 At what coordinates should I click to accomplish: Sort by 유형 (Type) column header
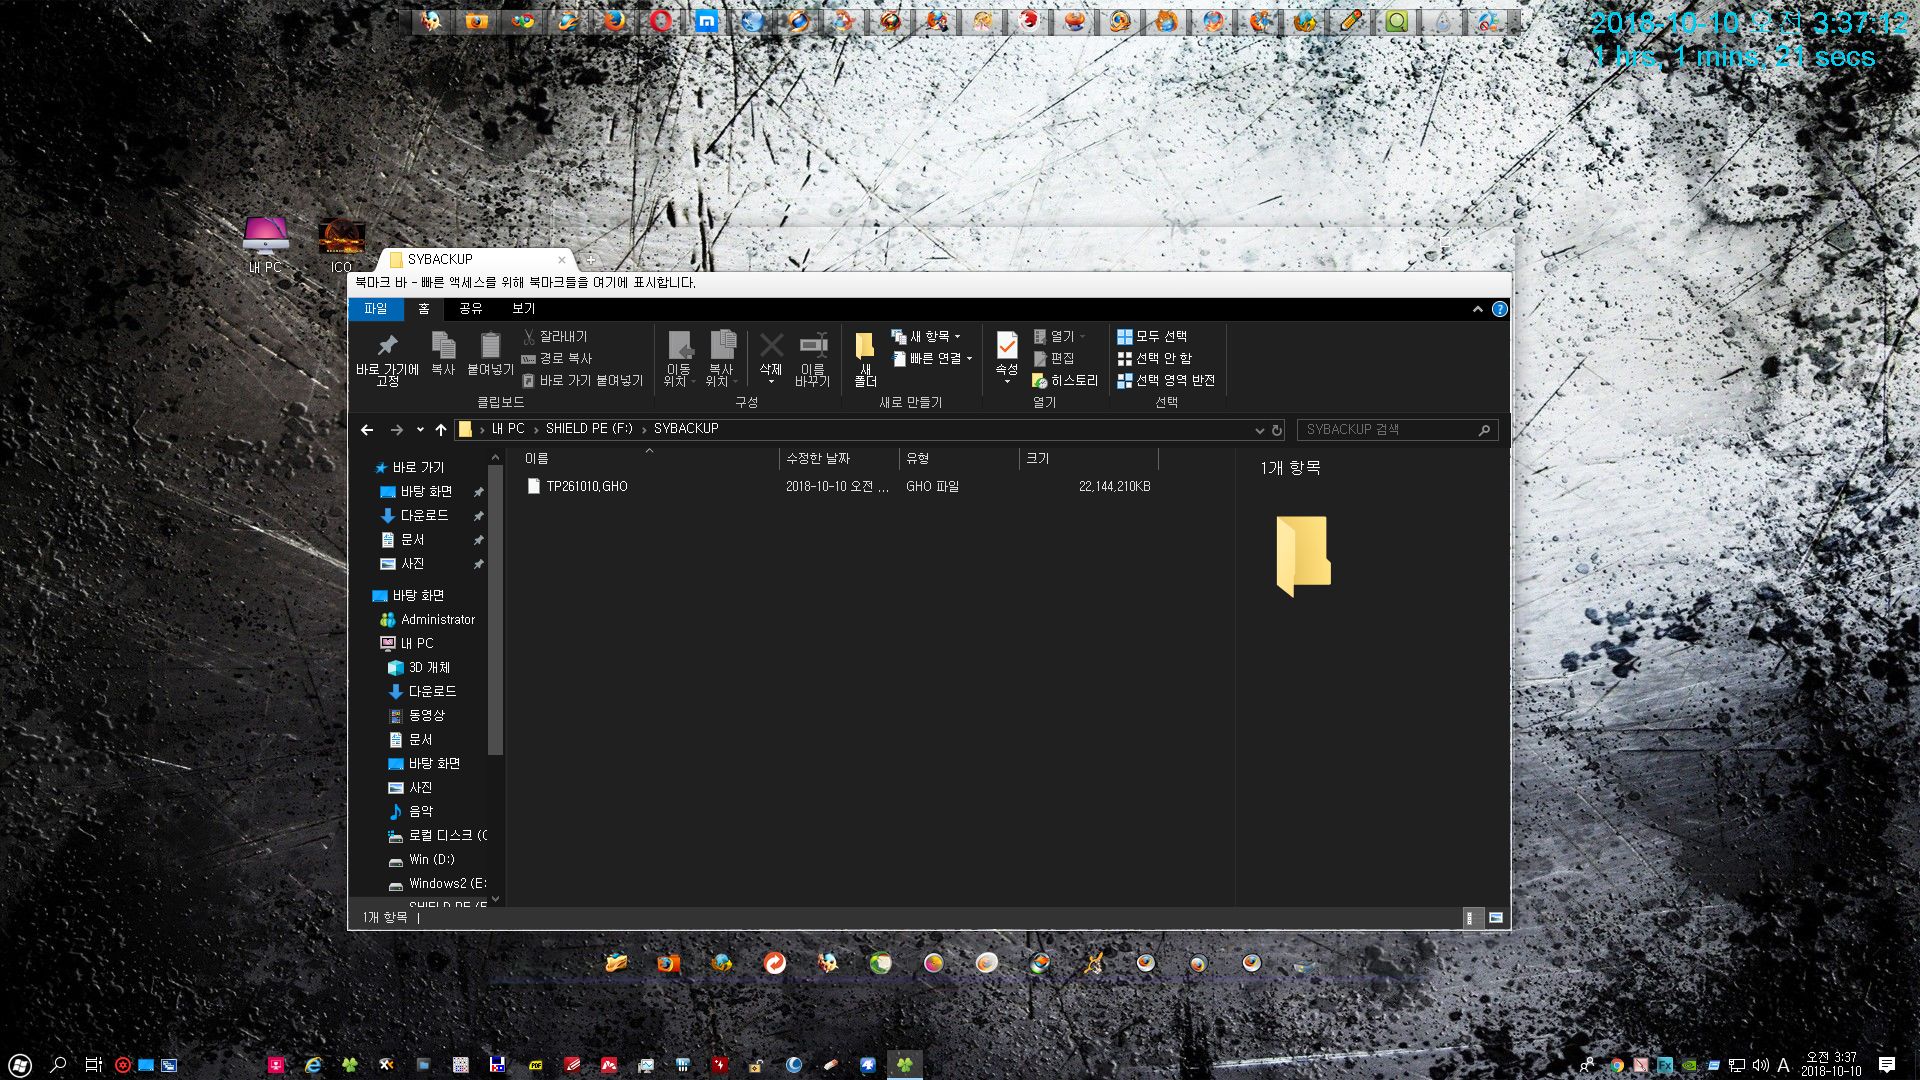point(958,459)
